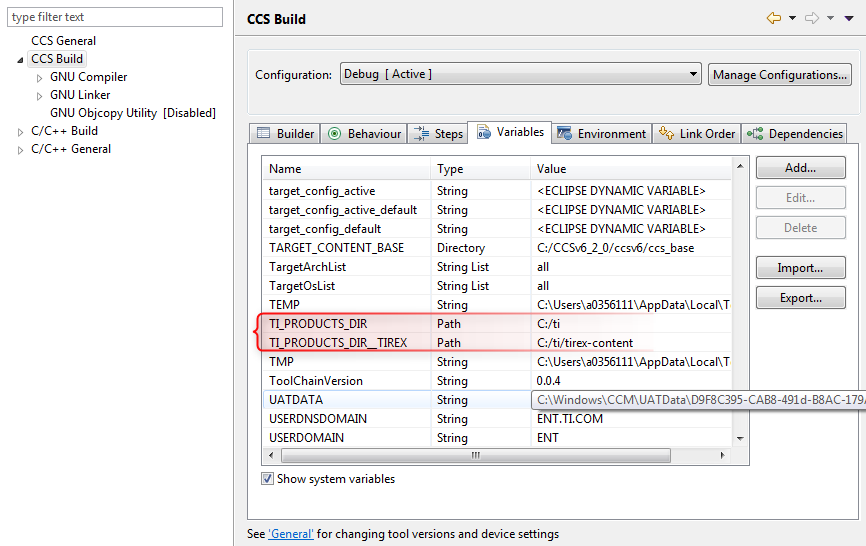Select the target_config_default variable row
Viewport: 866px width, 546px height.
pyautogui.click(x=497, y=229)
